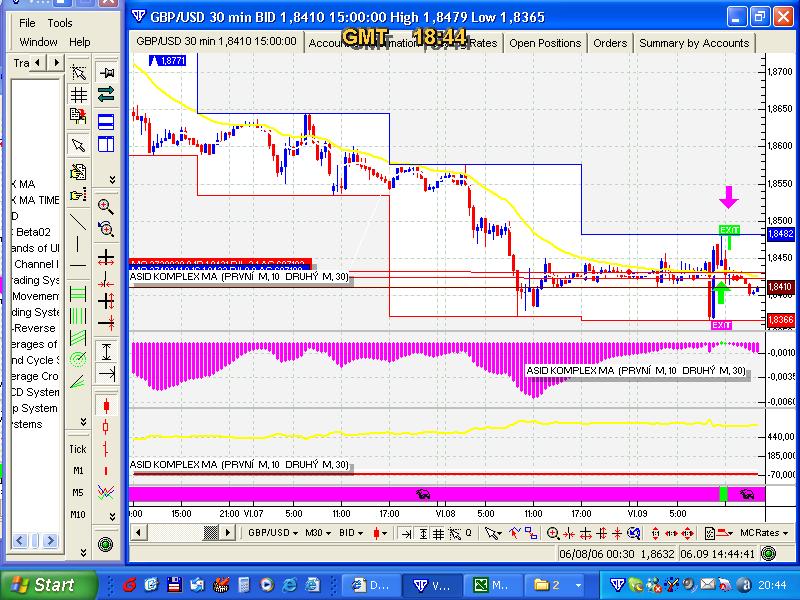This screenshot has width=800, height=600.
Task: Select the vertical line drawing tool
Action: 78,243
